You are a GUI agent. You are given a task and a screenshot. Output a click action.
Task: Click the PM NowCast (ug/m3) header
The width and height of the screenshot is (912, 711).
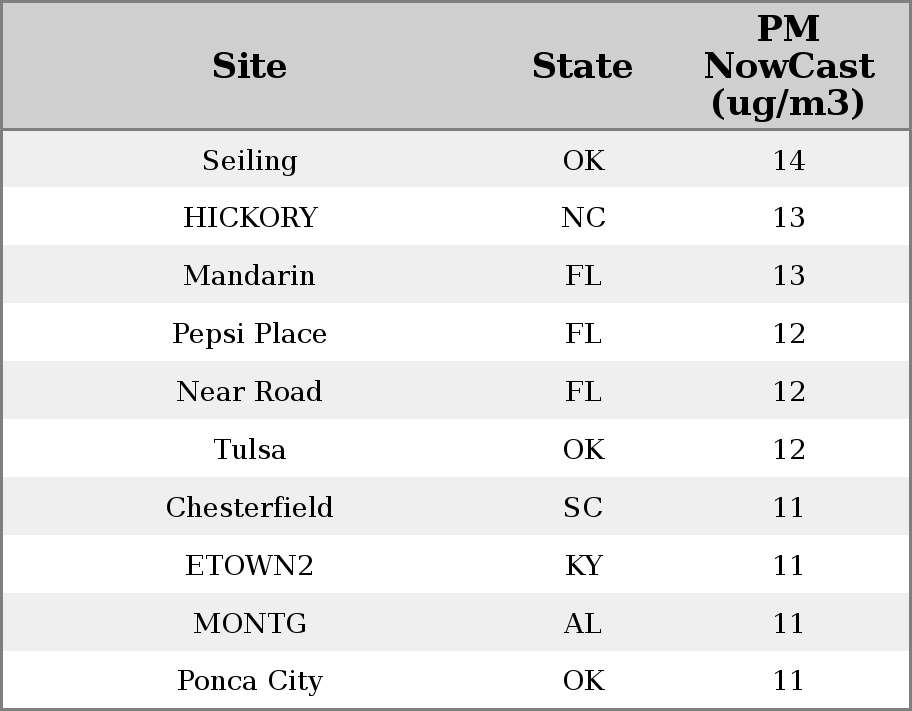click(x=789, y=66)
